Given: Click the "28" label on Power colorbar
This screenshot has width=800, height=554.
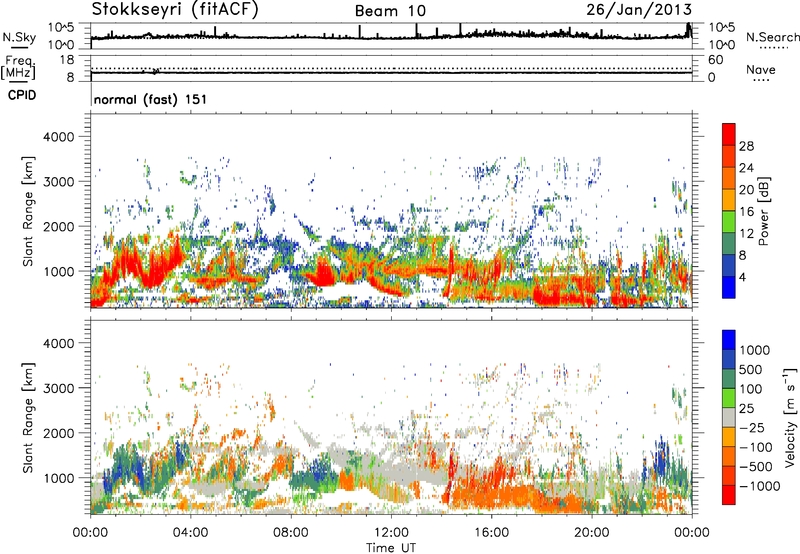Looking at the screenshot, I should tap(746, 146).
